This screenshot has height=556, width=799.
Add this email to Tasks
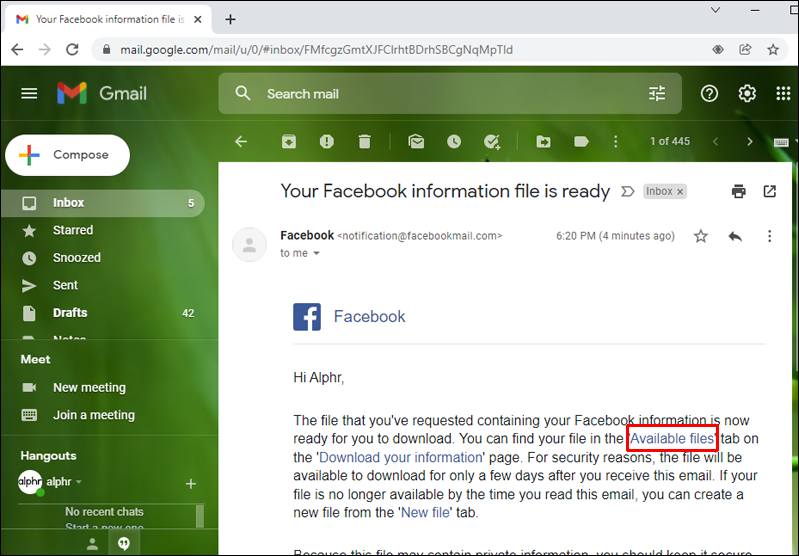click(x=492, y=141)
